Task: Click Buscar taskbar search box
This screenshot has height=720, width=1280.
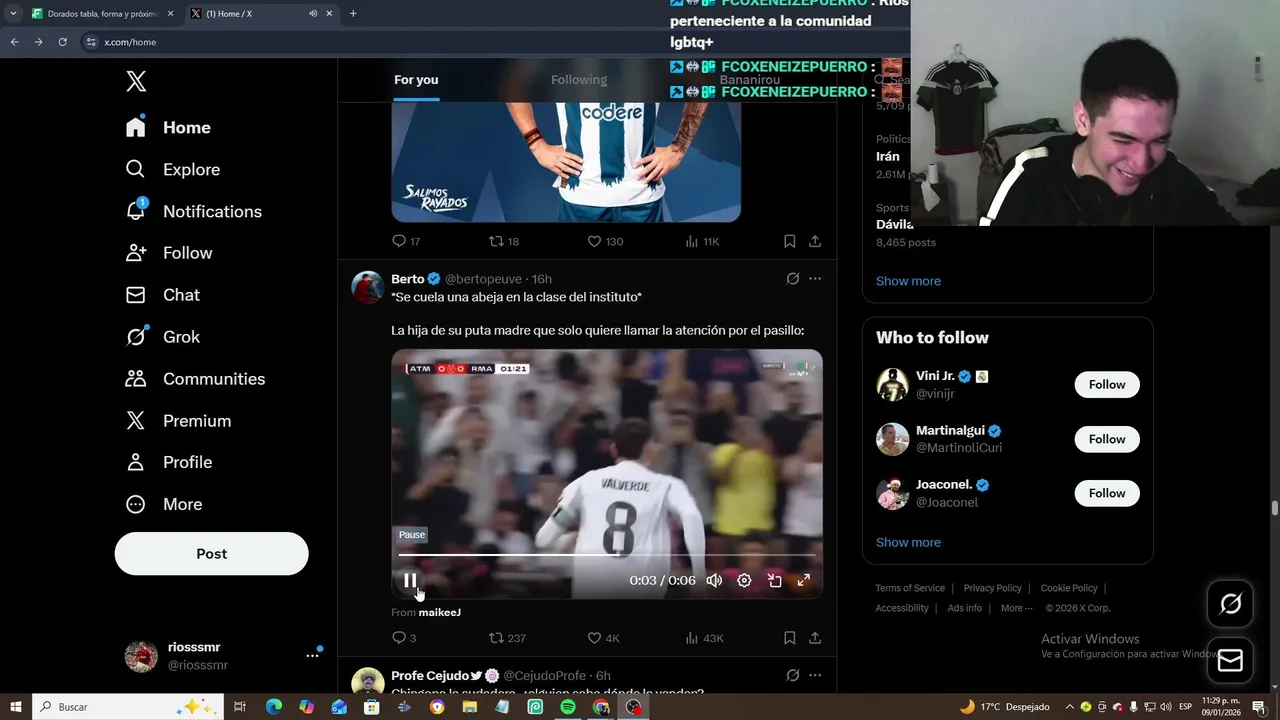Action: coord(130,707)
